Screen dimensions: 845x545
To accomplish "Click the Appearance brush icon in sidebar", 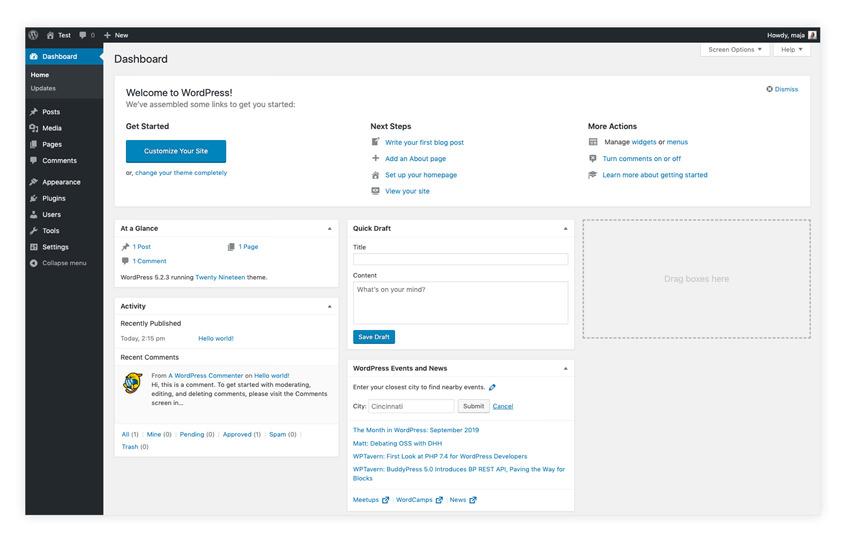I will 33,182.
